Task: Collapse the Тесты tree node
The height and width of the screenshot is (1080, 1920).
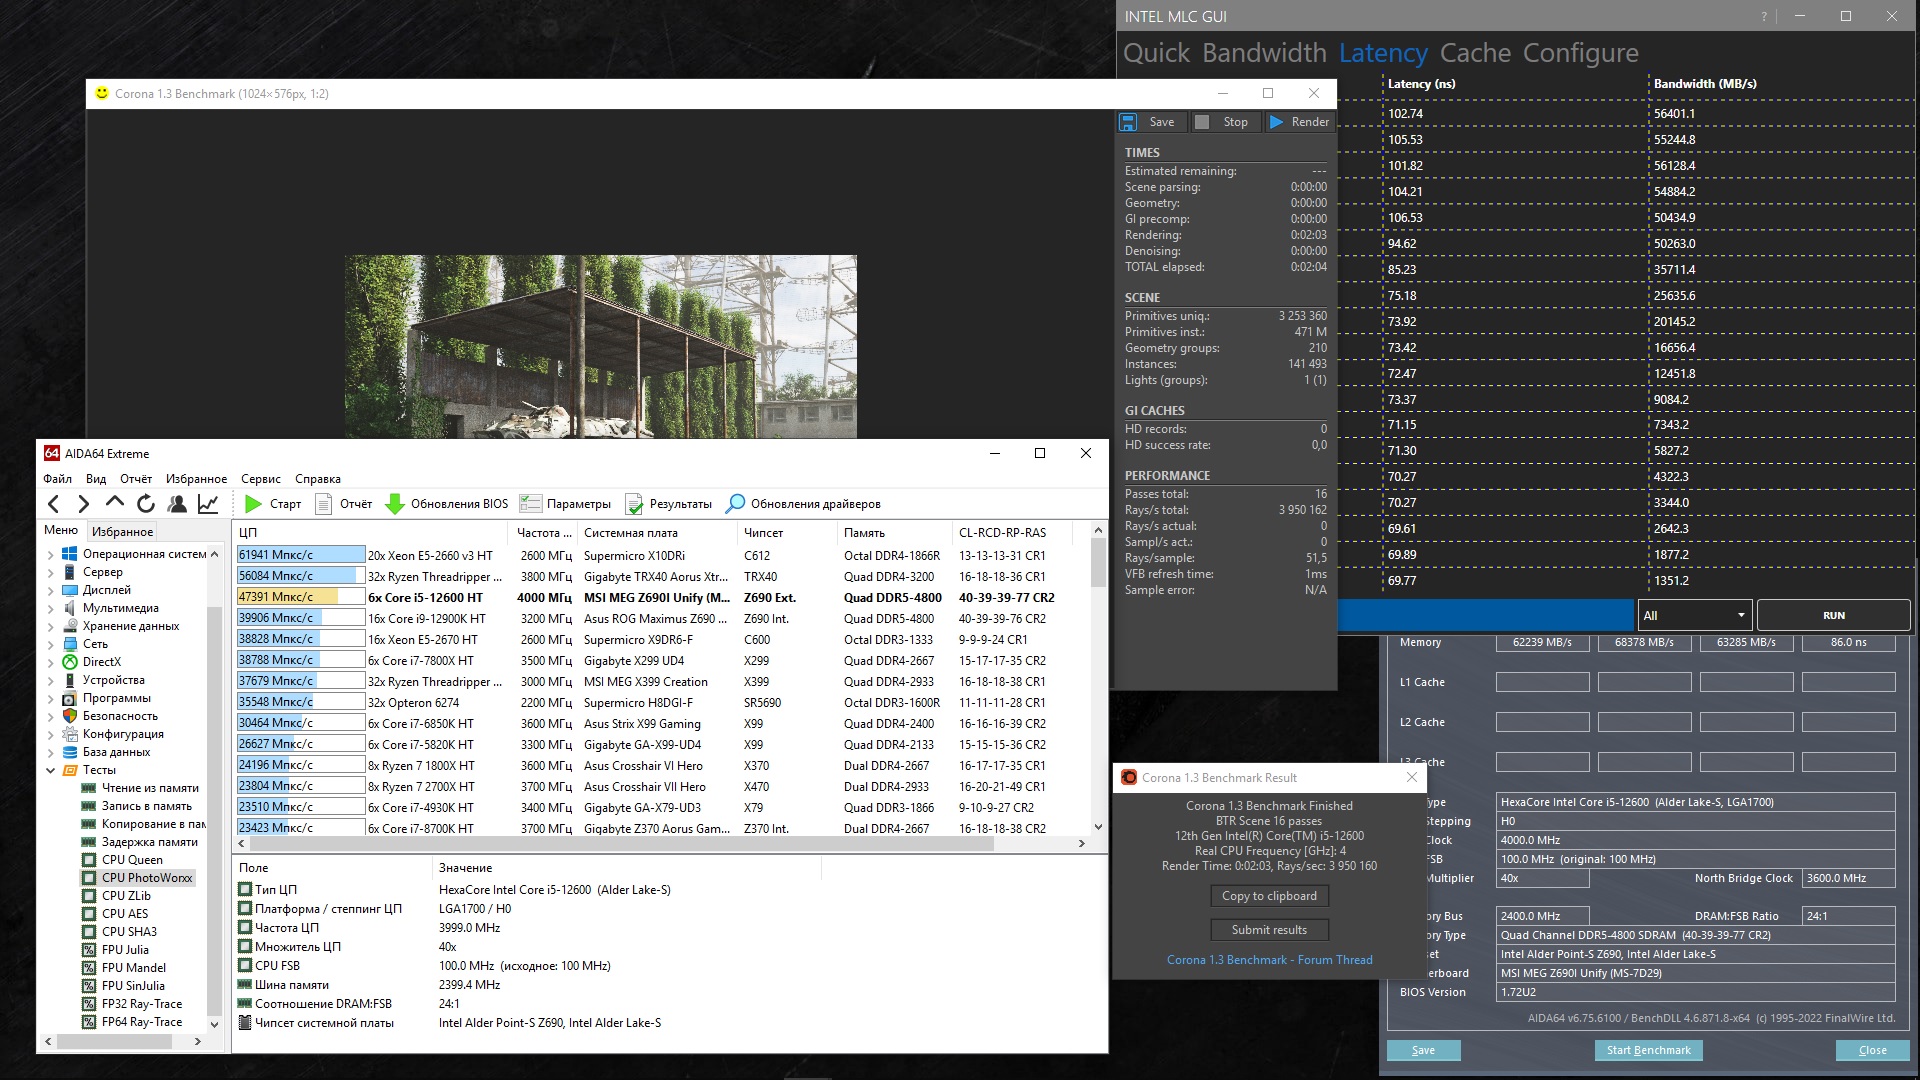Action: pos(51,770)
